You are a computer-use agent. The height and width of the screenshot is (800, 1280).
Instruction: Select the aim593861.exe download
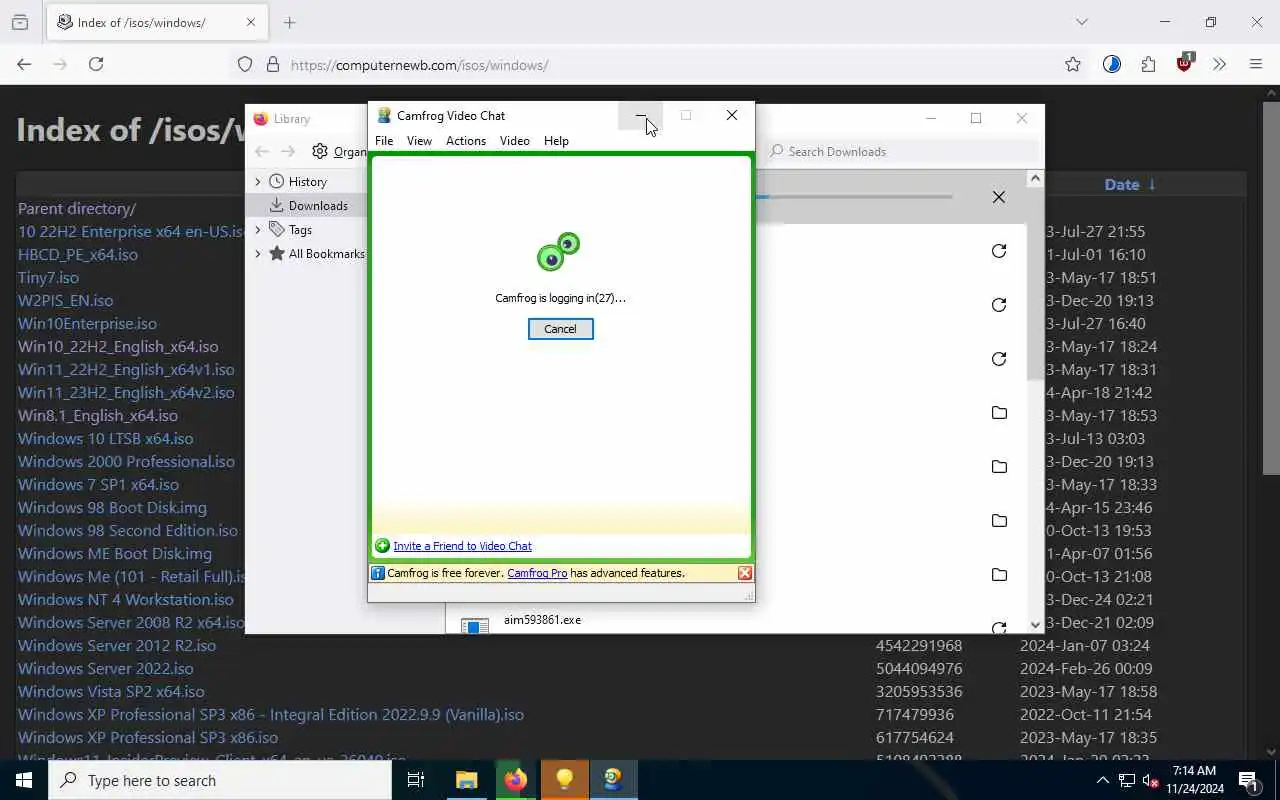542,620
